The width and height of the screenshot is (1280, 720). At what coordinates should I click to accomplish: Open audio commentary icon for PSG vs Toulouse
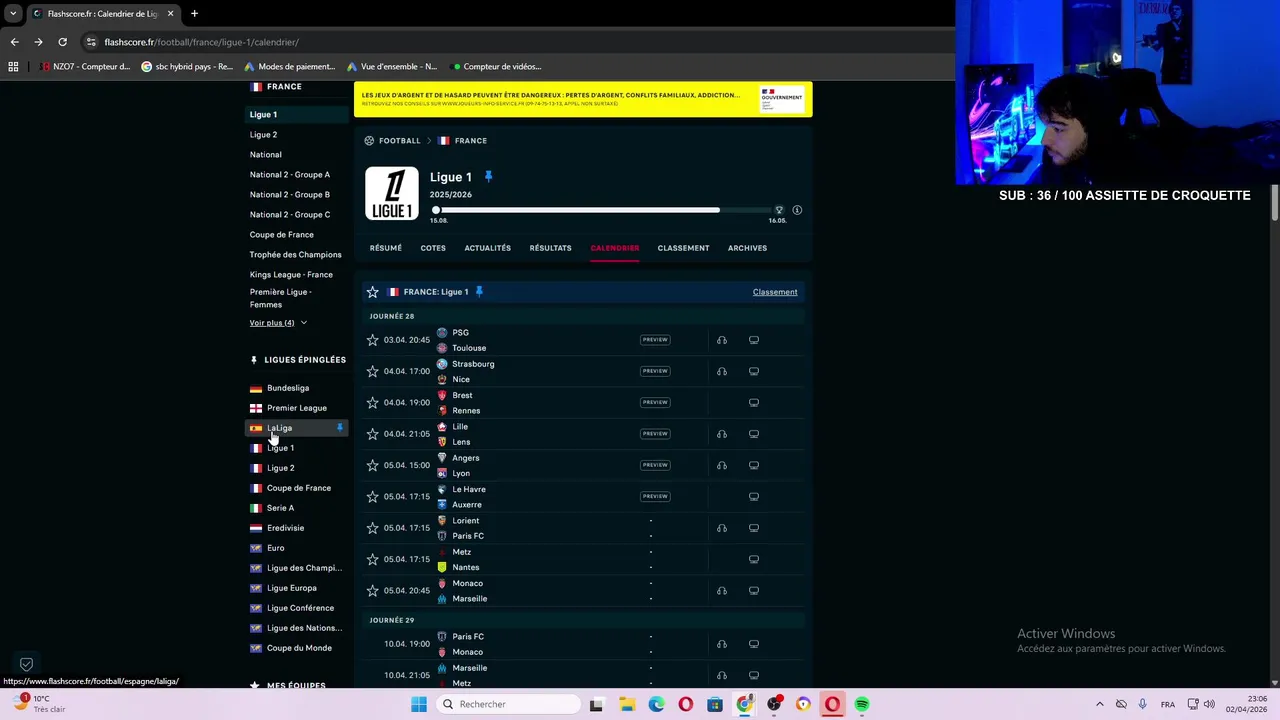tap(722, 340)
